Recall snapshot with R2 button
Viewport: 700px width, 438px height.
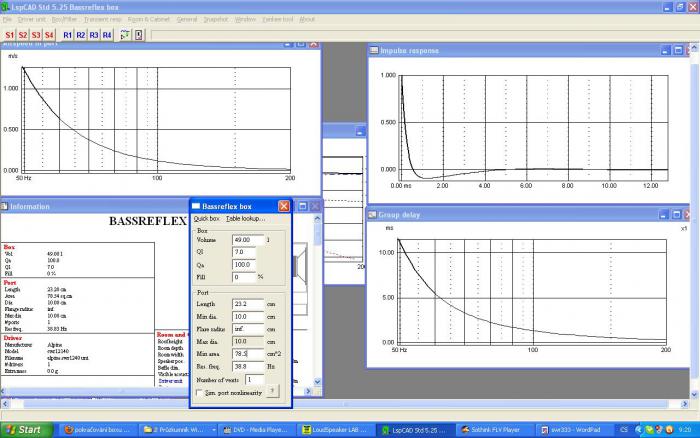pos(81,35)
